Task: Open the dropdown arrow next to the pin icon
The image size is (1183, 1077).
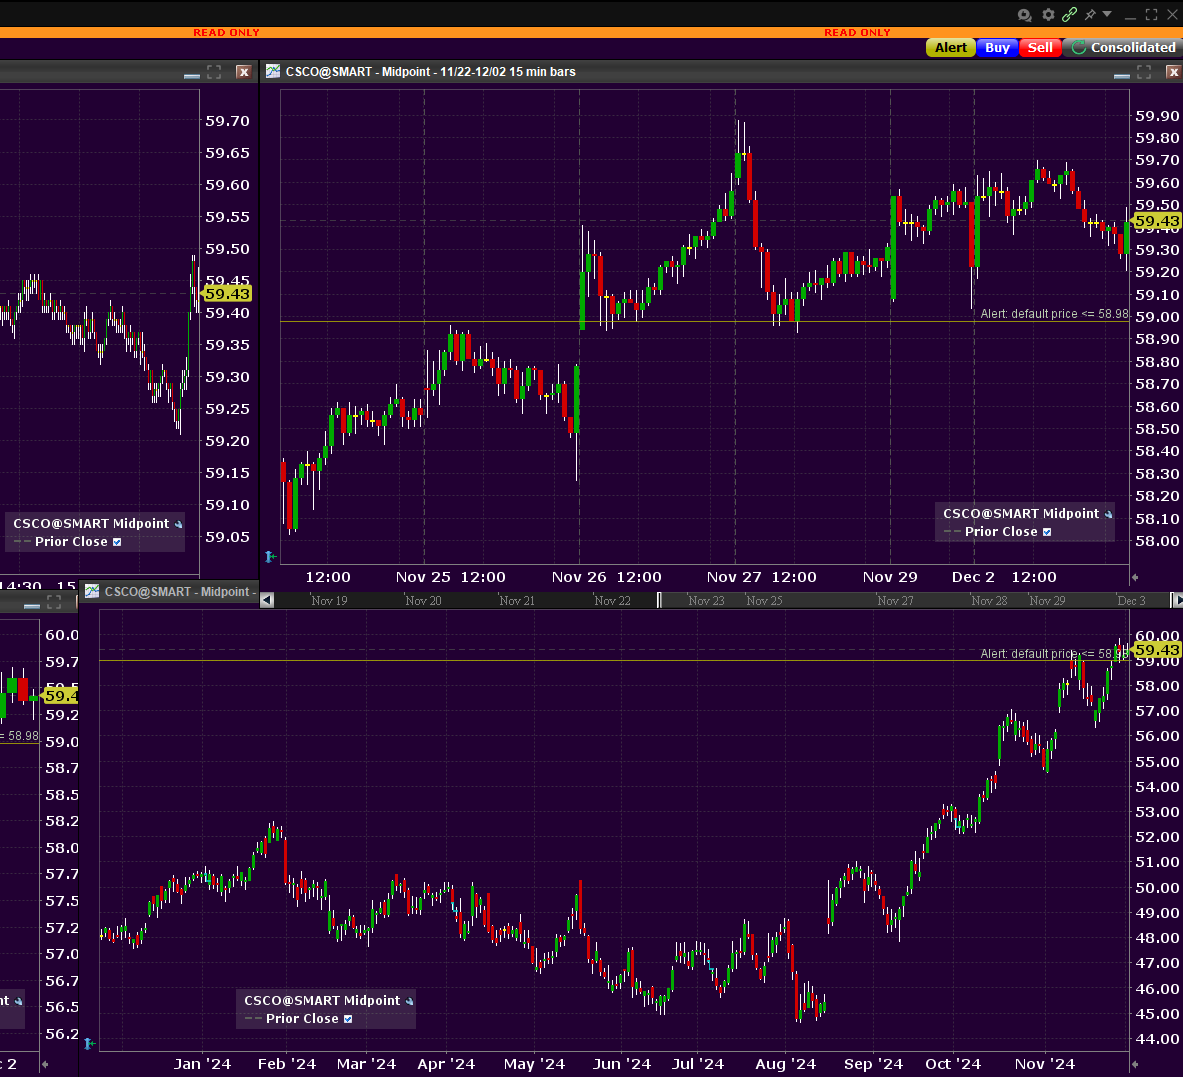Action: (1107, 15)
